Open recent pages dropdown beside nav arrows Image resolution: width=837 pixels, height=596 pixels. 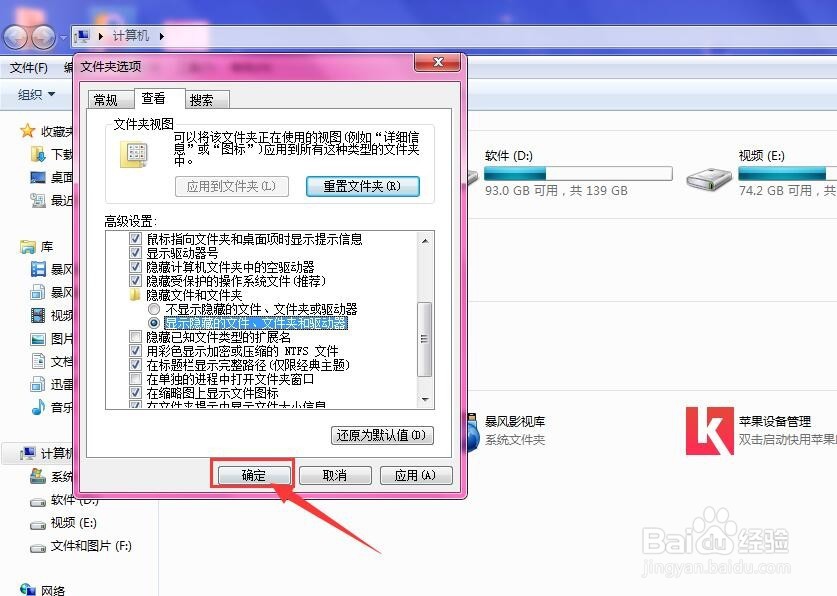[64, 37]
